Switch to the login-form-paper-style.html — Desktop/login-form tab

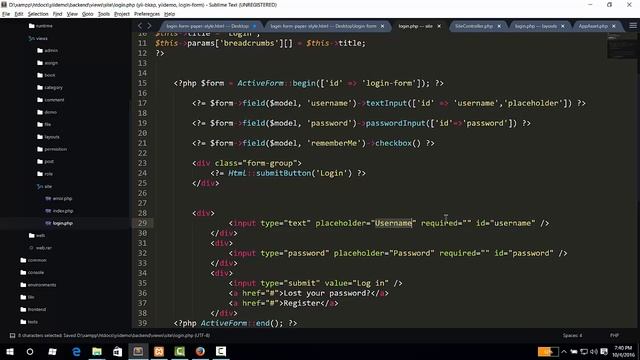click(x=323, y=26)
